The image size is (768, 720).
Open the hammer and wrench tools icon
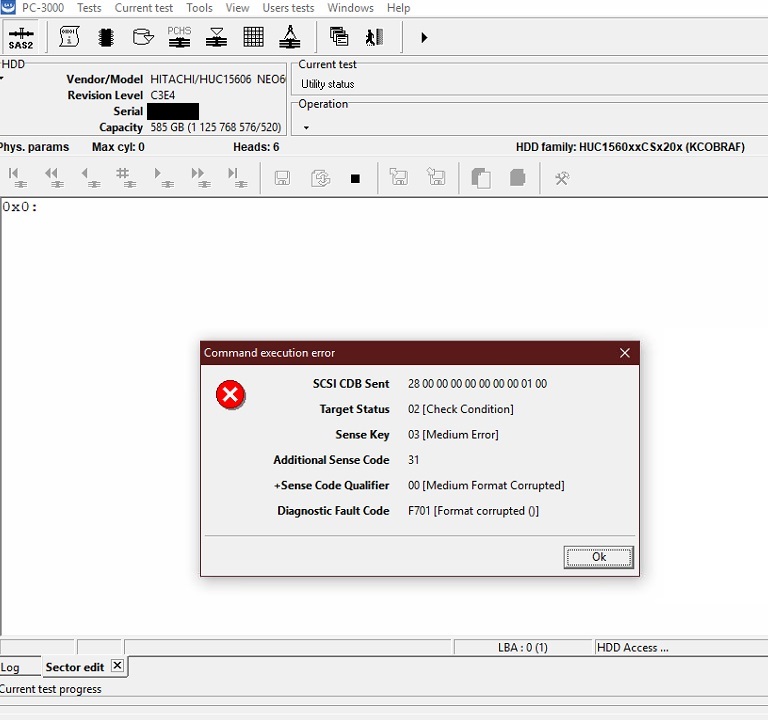click(561, 178)
